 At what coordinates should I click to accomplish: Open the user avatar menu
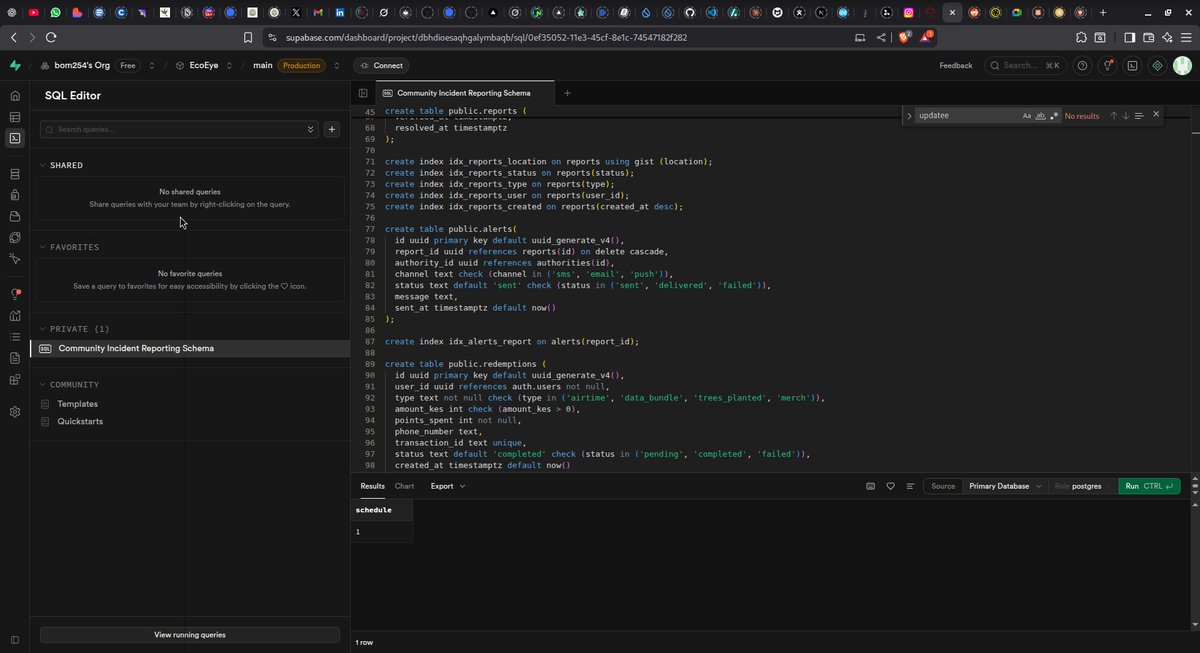(x=1182, y=65)
